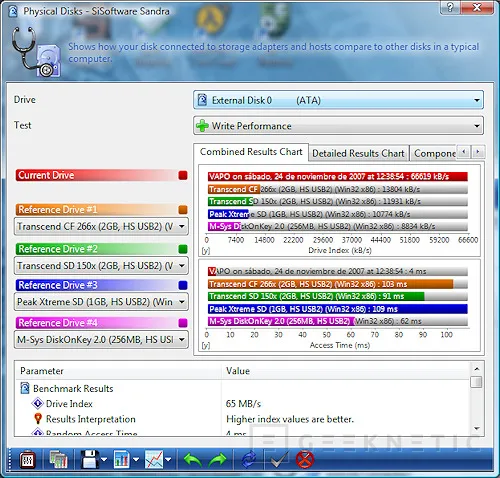The image size is (500, 478).
Task: Click the red Current Drive color swatch
Action: click(183, 175)
